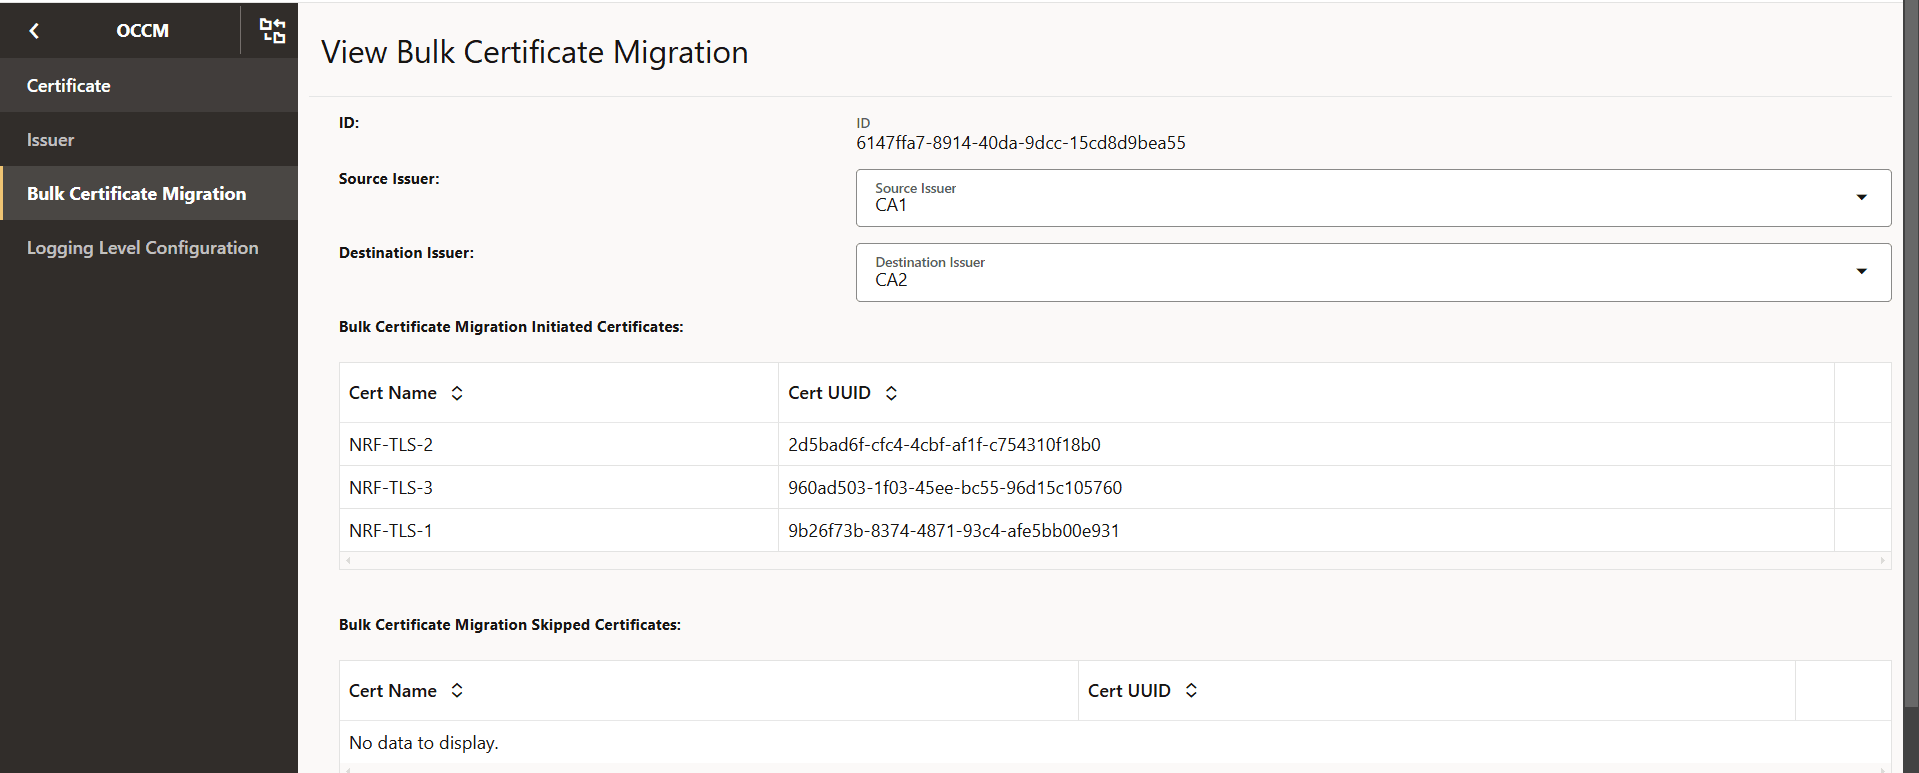Click the initiated table horizontal scrollbar
Image resolution: width=1919 pixels, height=773 pixels.
[1114, 561]
